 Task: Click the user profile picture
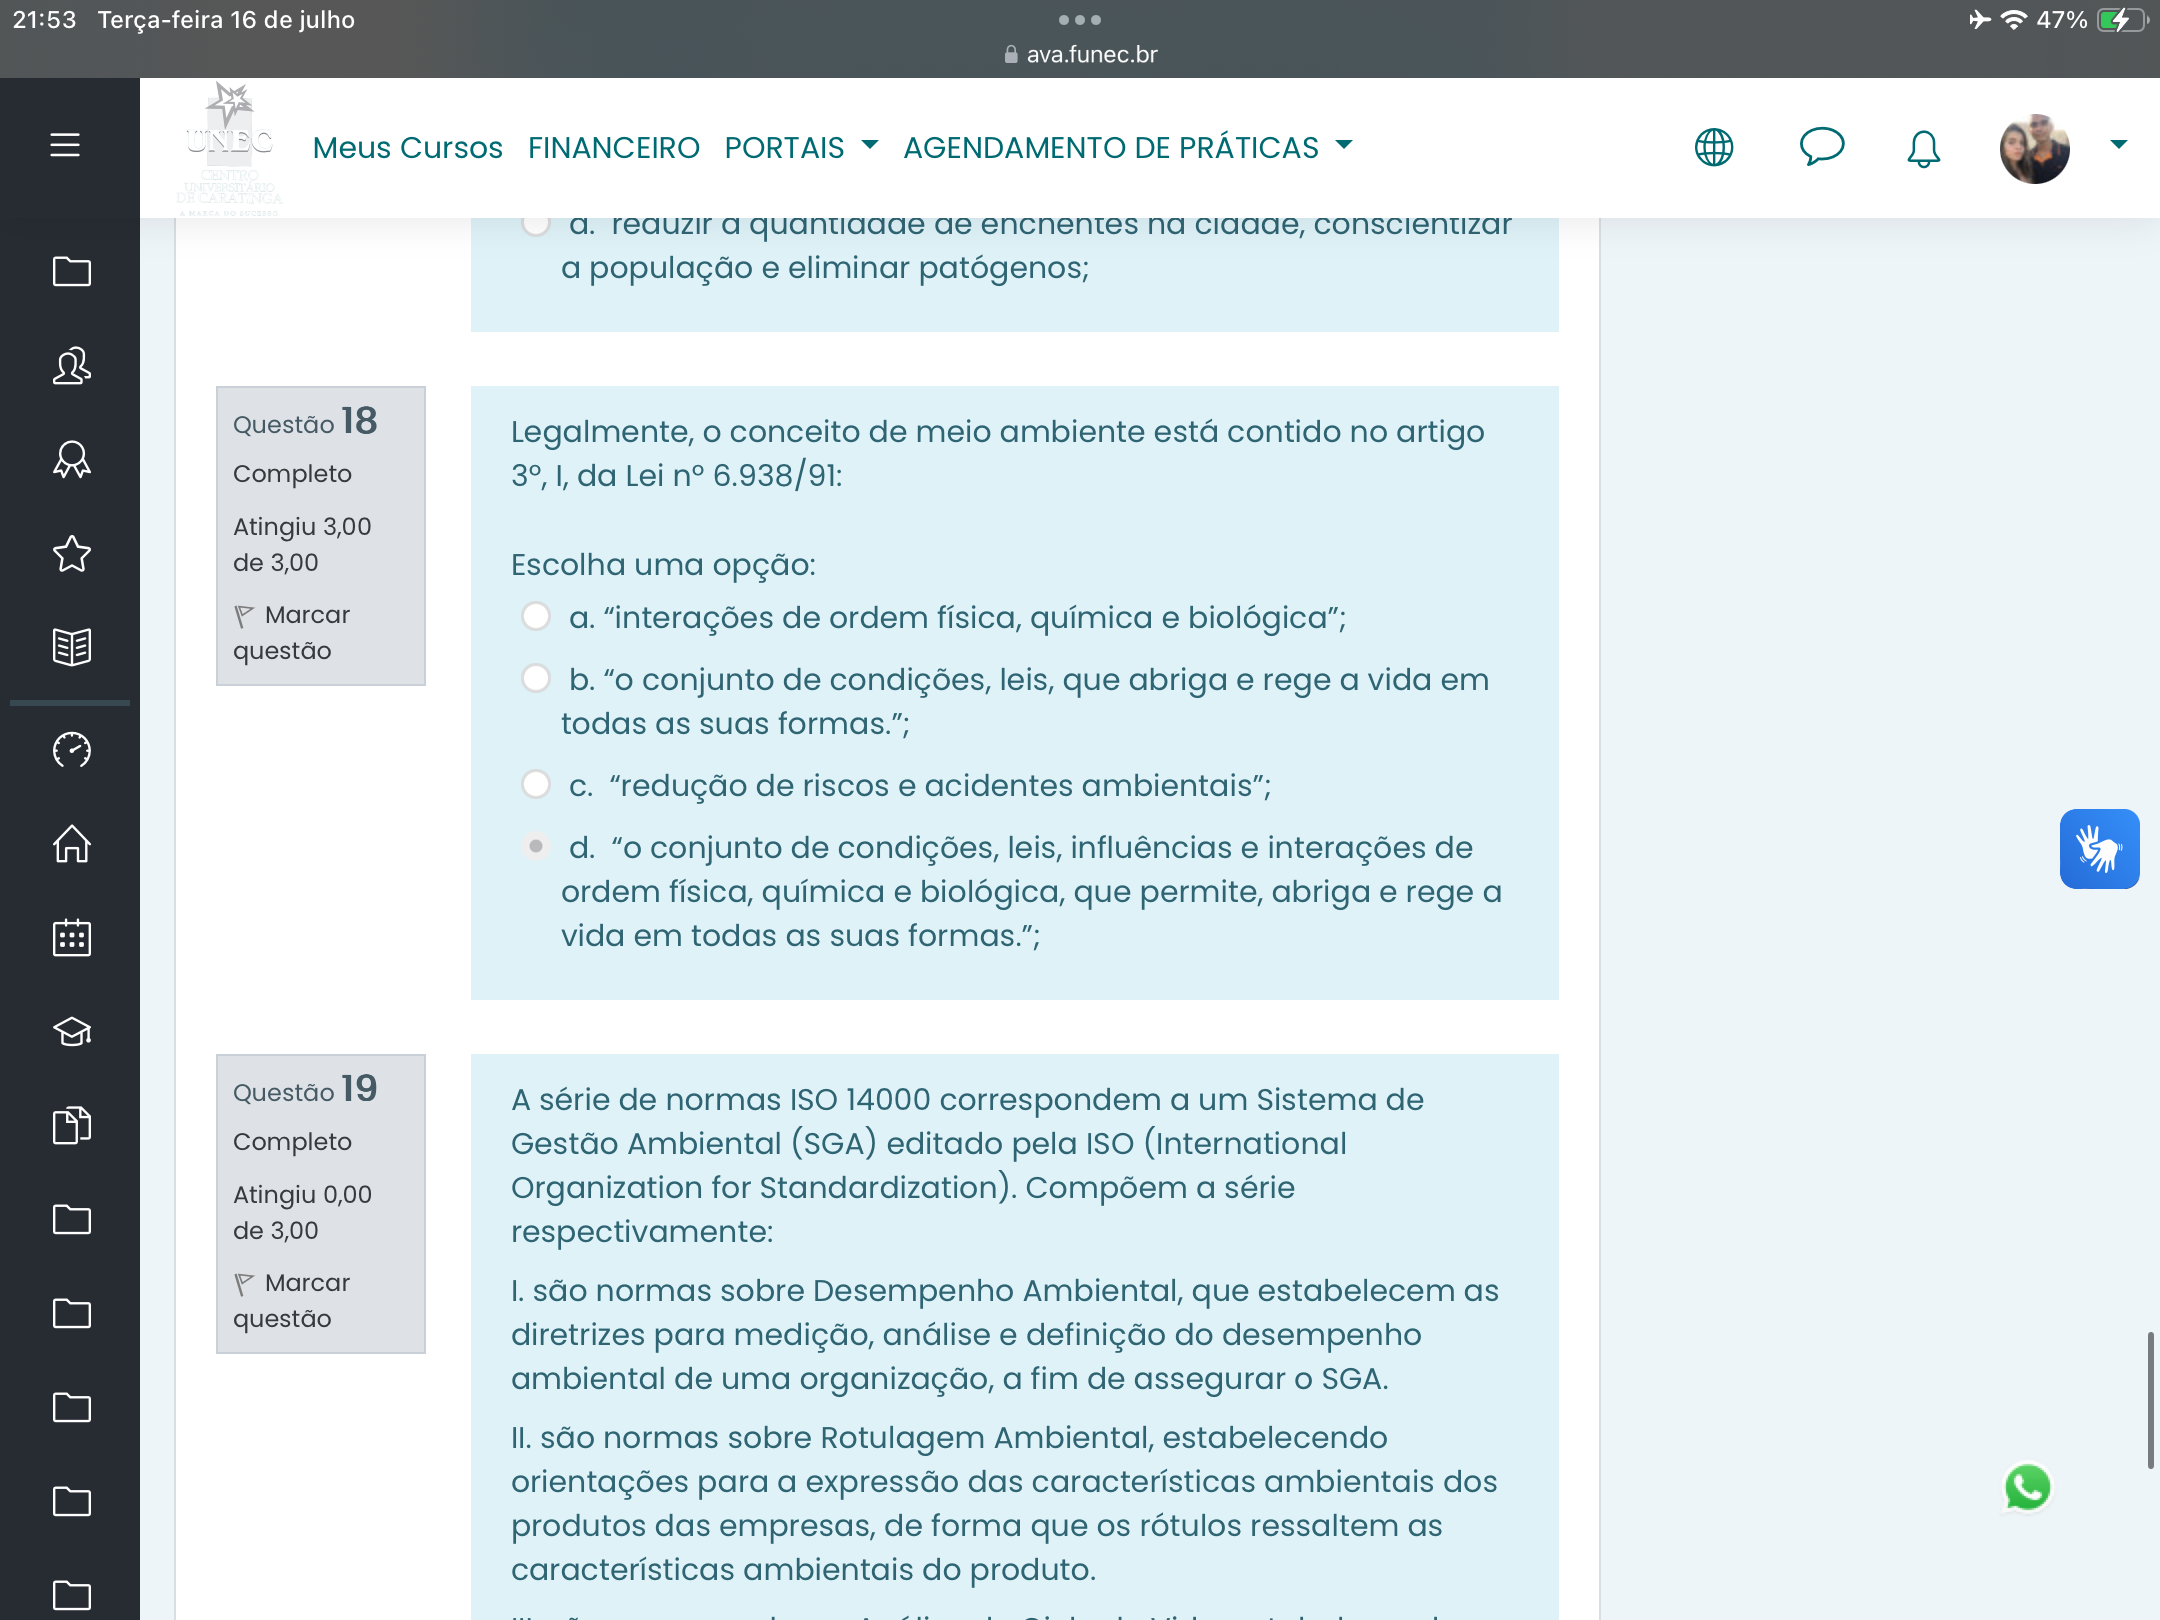[x=2034, y=148]
